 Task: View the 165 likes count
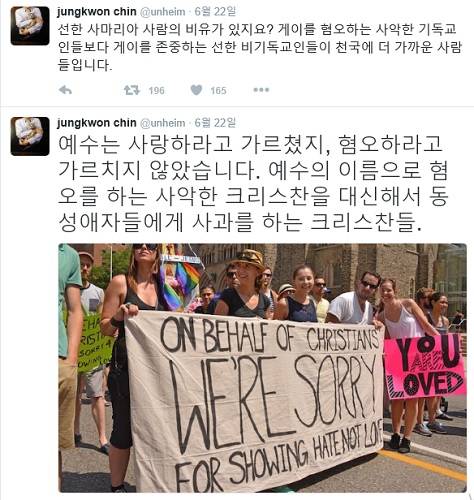coord(218,91)
